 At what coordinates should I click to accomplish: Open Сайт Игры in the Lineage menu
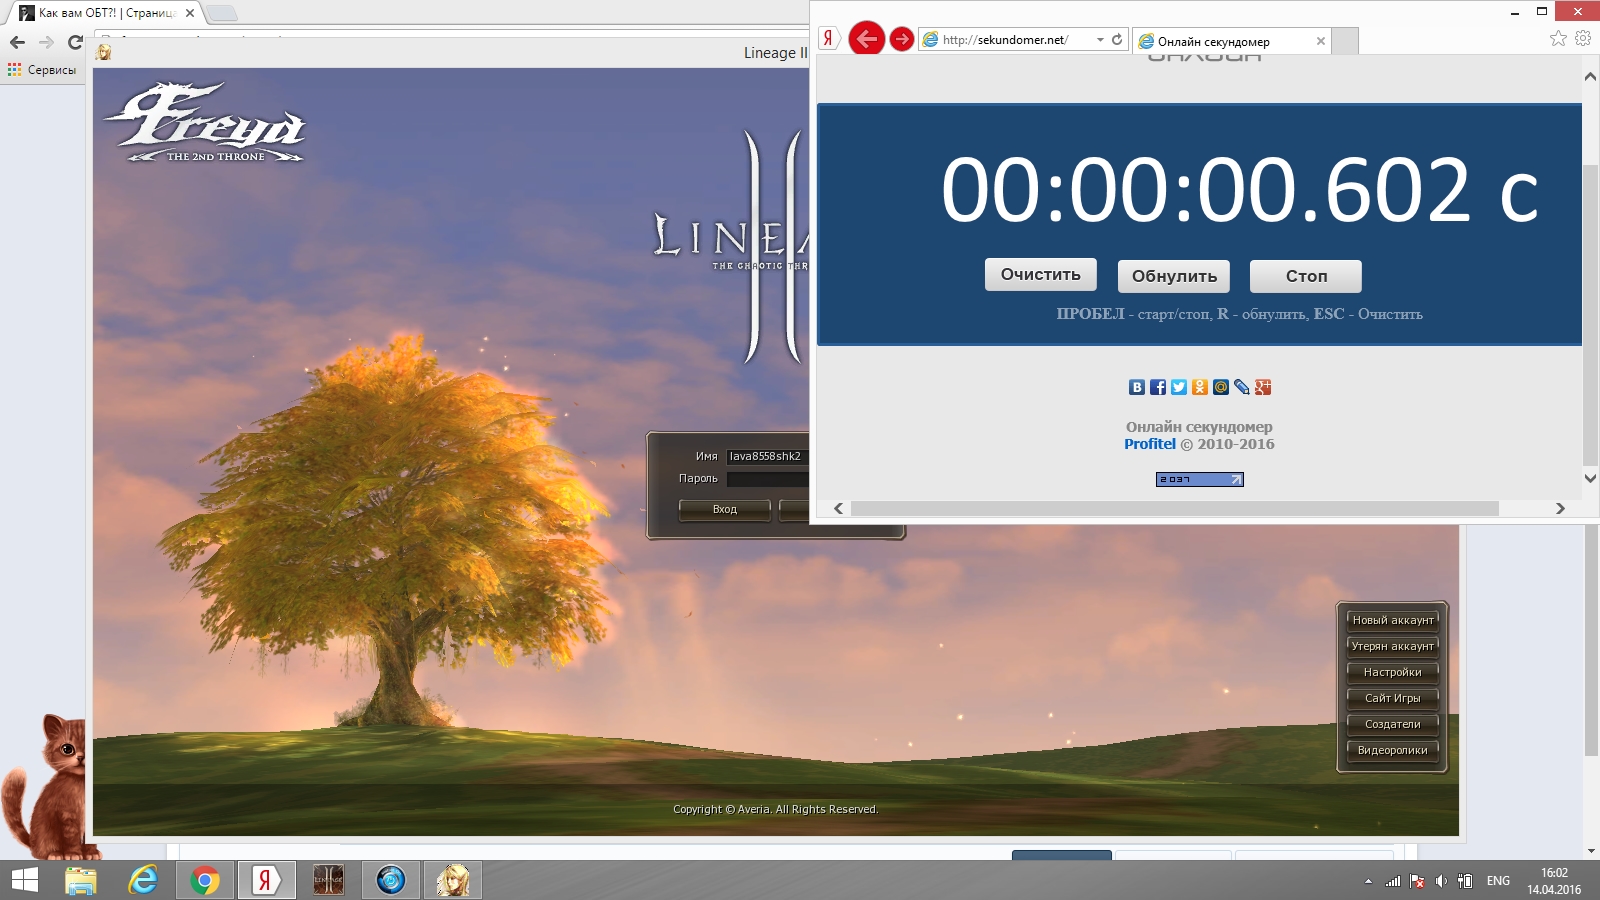(1393, 698)
